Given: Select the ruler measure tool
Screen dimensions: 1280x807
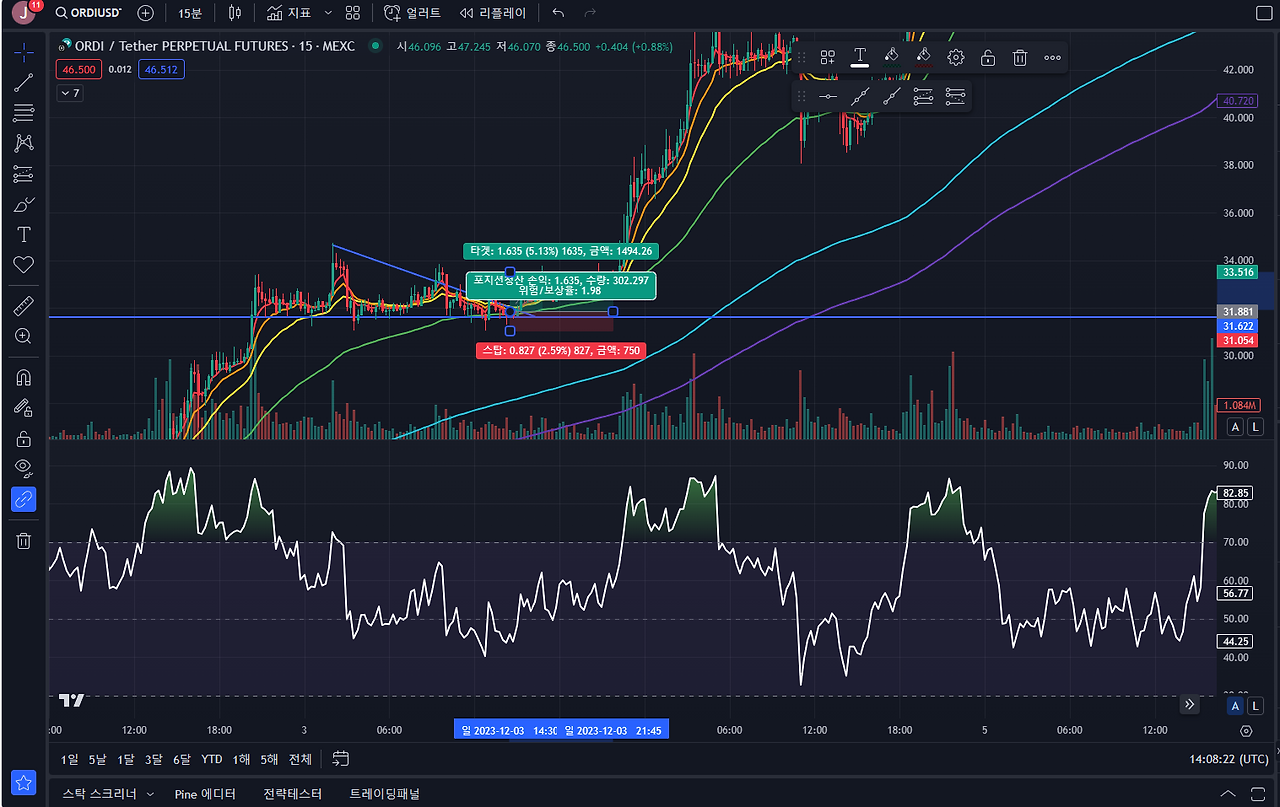Looking at the screenshot, I should click(x=23, y=305).
